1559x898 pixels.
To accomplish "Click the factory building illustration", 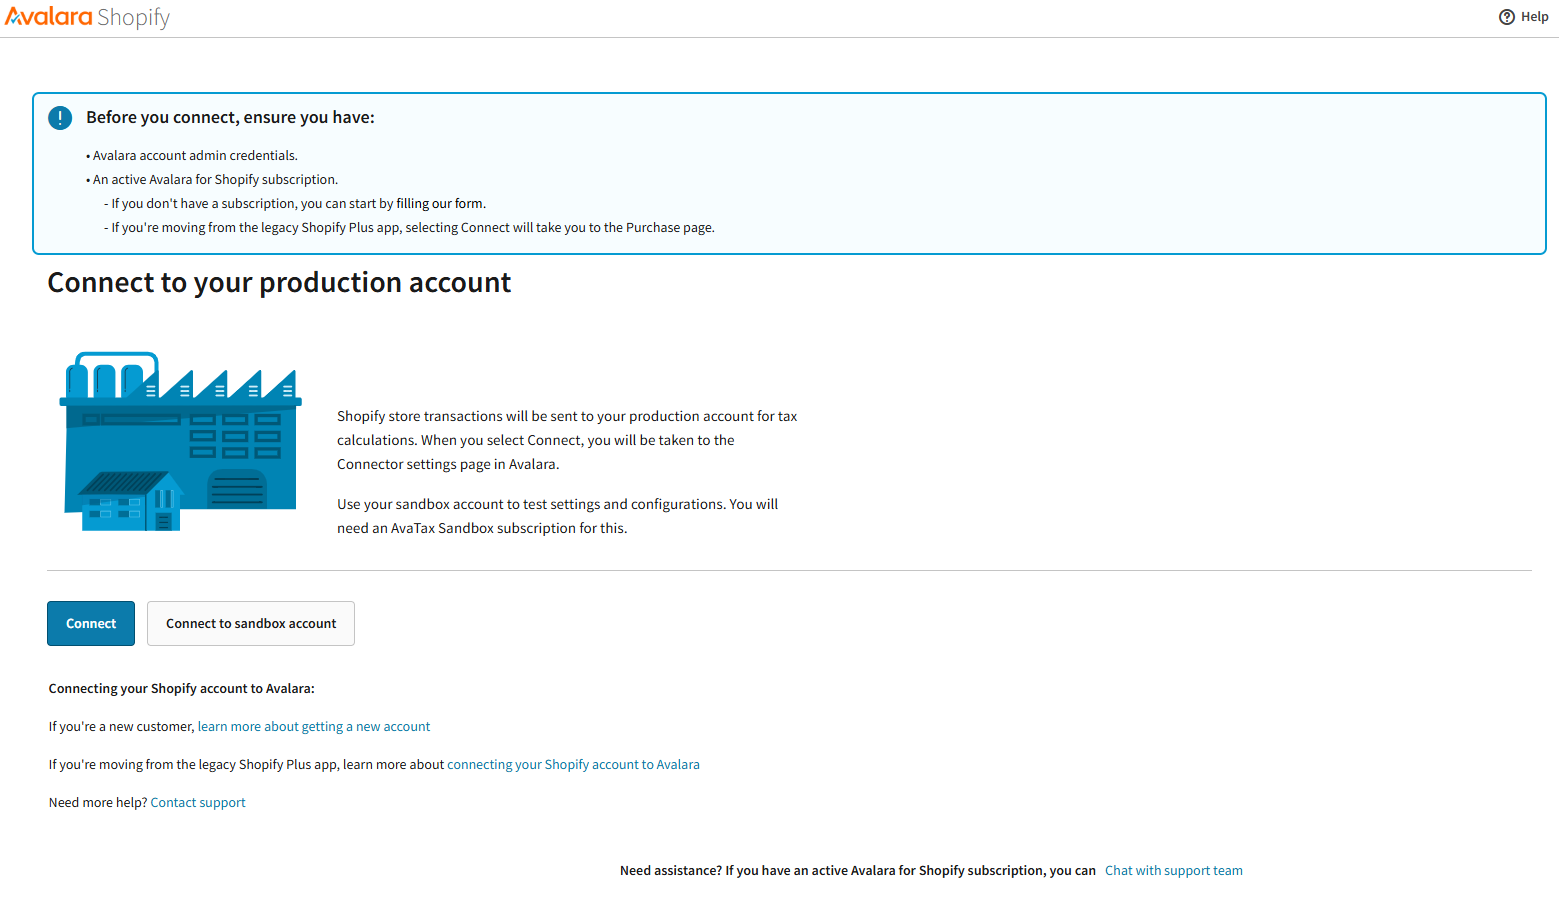I will tap(181, 441).
